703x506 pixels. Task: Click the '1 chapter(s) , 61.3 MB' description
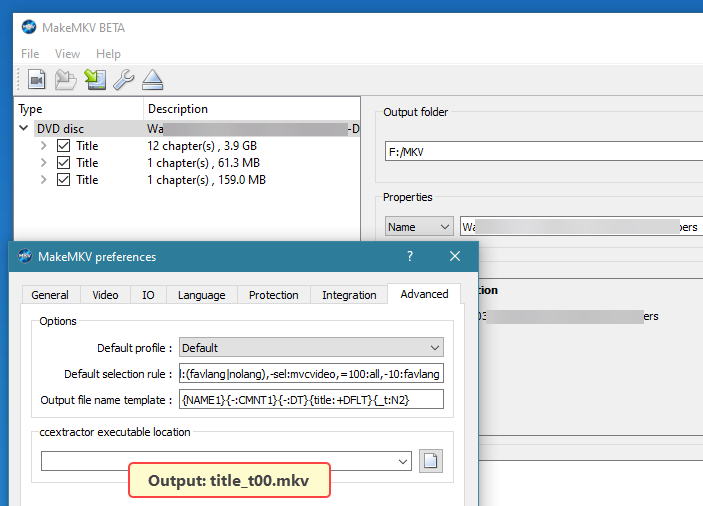click(204, 163)
